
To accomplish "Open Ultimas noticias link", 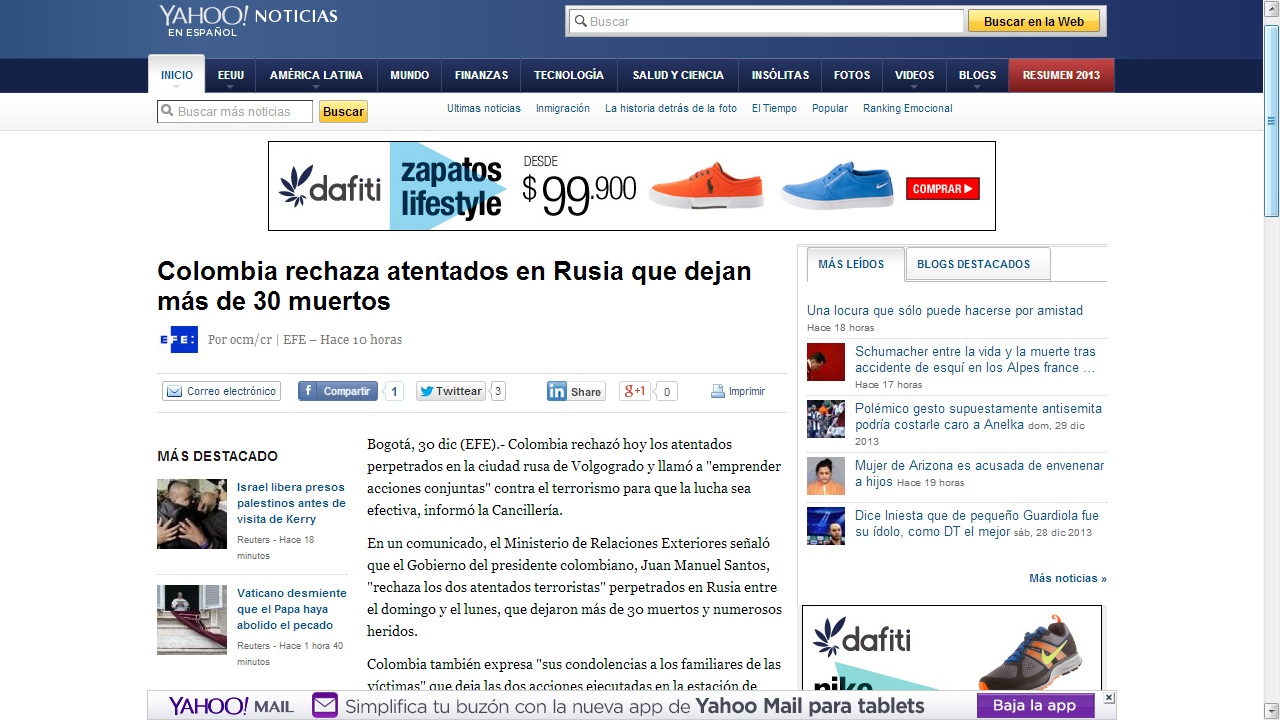I will pyautogui.click(x=484, y=108).
